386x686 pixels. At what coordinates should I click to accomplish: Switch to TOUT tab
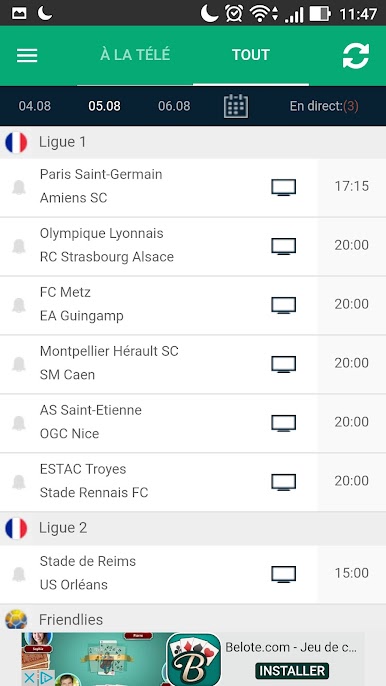pyautogui.click(x=251, y=55)
